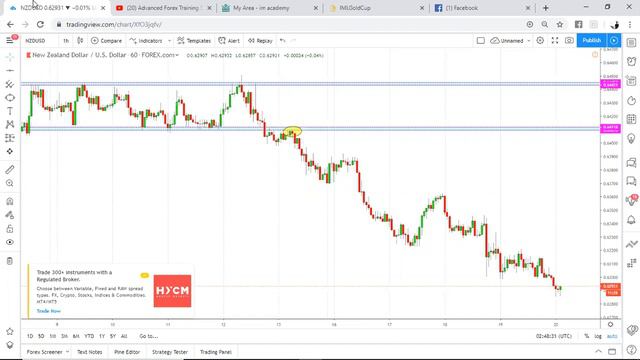Image resolution: width=640 pixels, height=360 pixels.
Task: Click the play icon next to Publish
Action: click(x=614, y=40)
